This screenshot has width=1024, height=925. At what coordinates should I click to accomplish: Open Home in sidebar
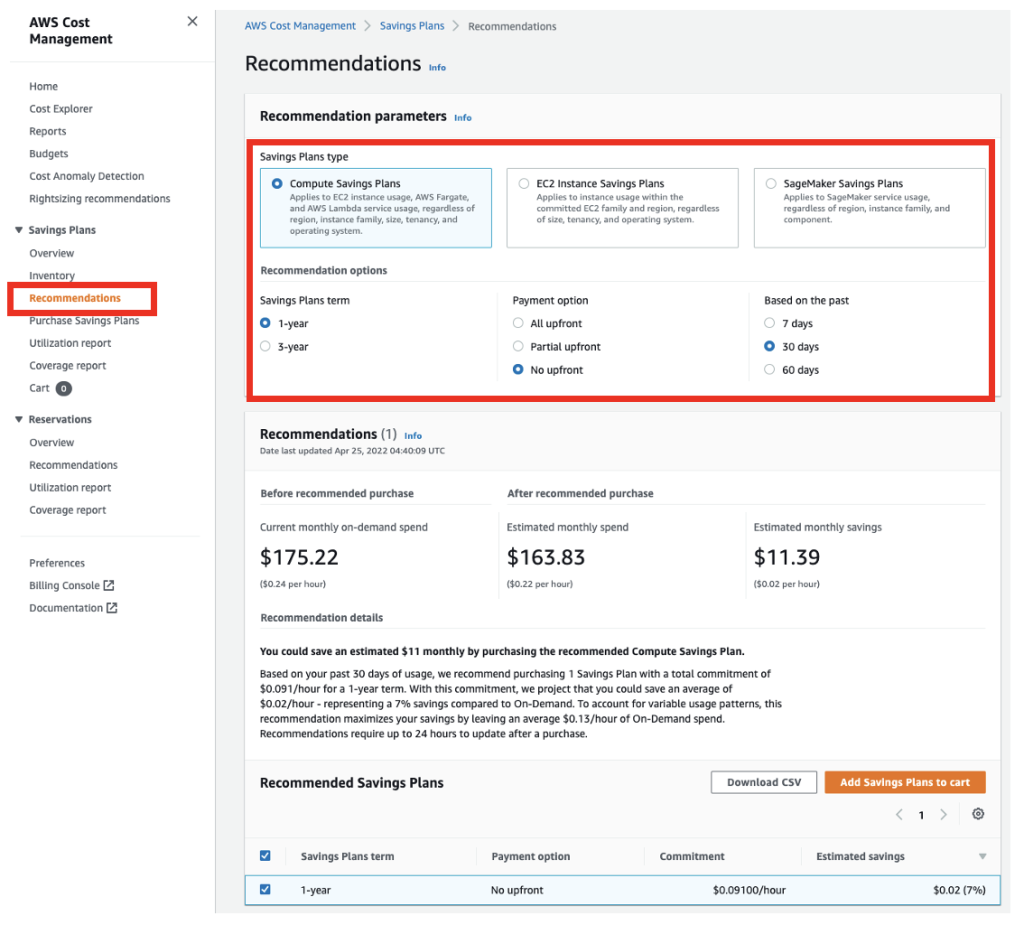pos(44,86)
